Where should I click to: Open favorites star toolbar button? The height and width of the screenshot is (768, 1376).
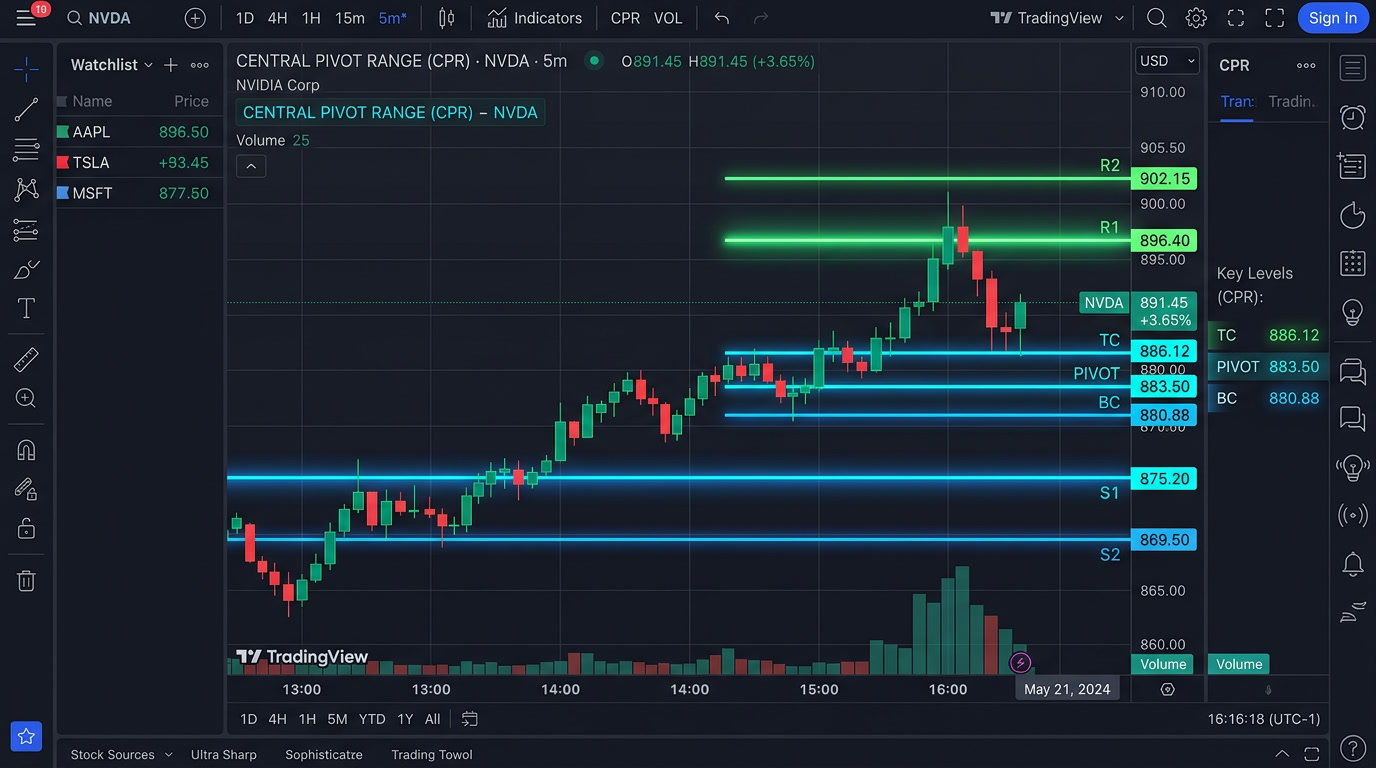point(26,736)
